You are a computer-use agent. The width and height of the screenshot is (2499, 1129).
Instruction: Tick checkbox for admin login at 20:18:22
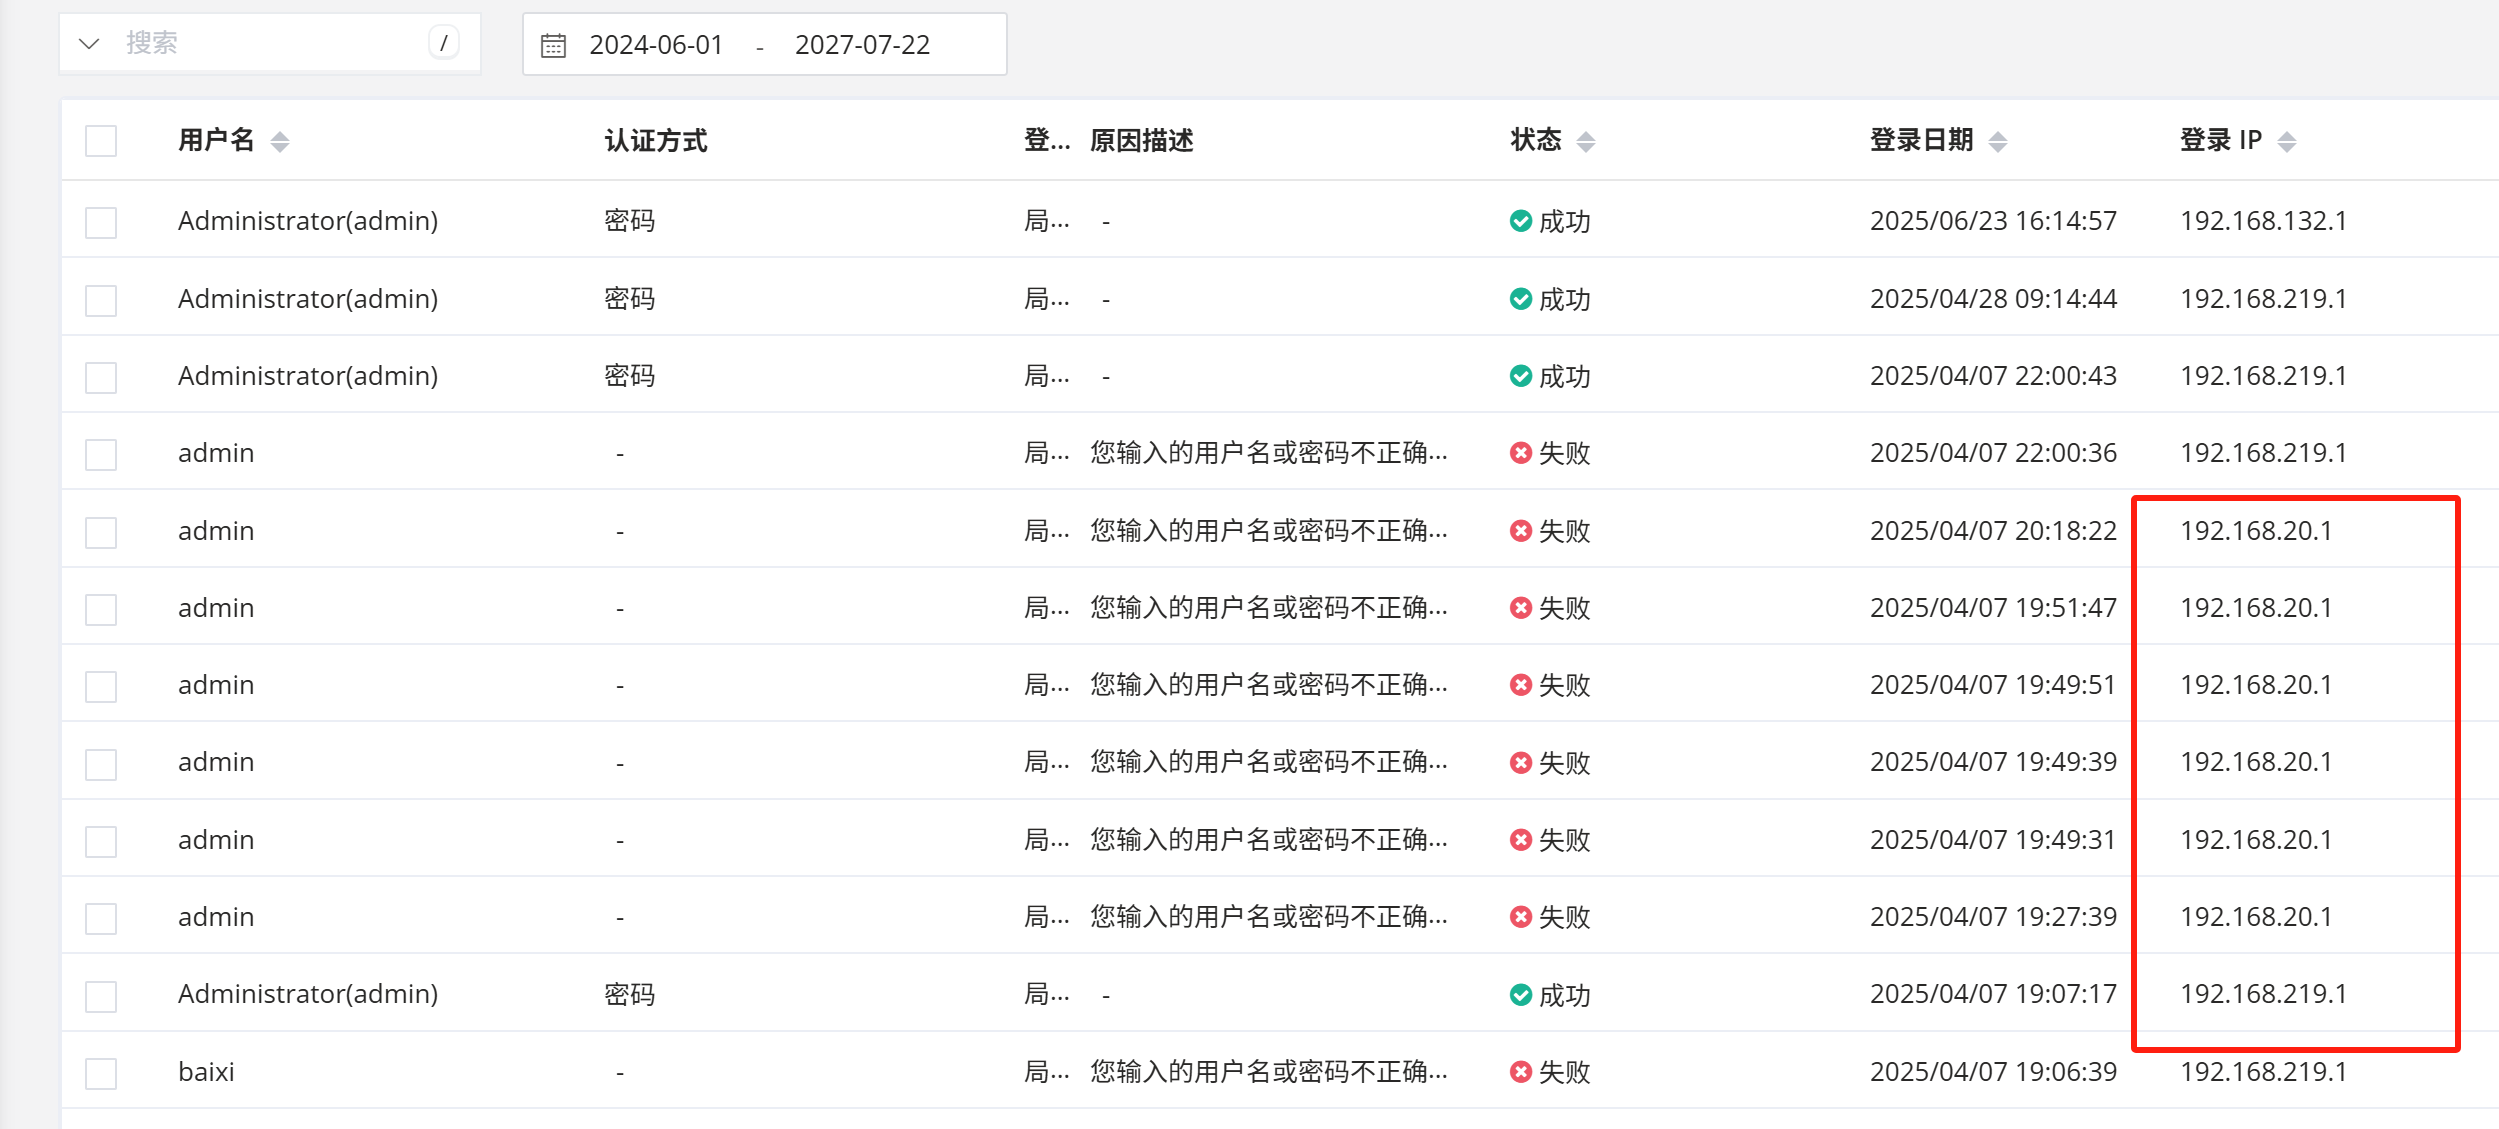tap(101, 532)
